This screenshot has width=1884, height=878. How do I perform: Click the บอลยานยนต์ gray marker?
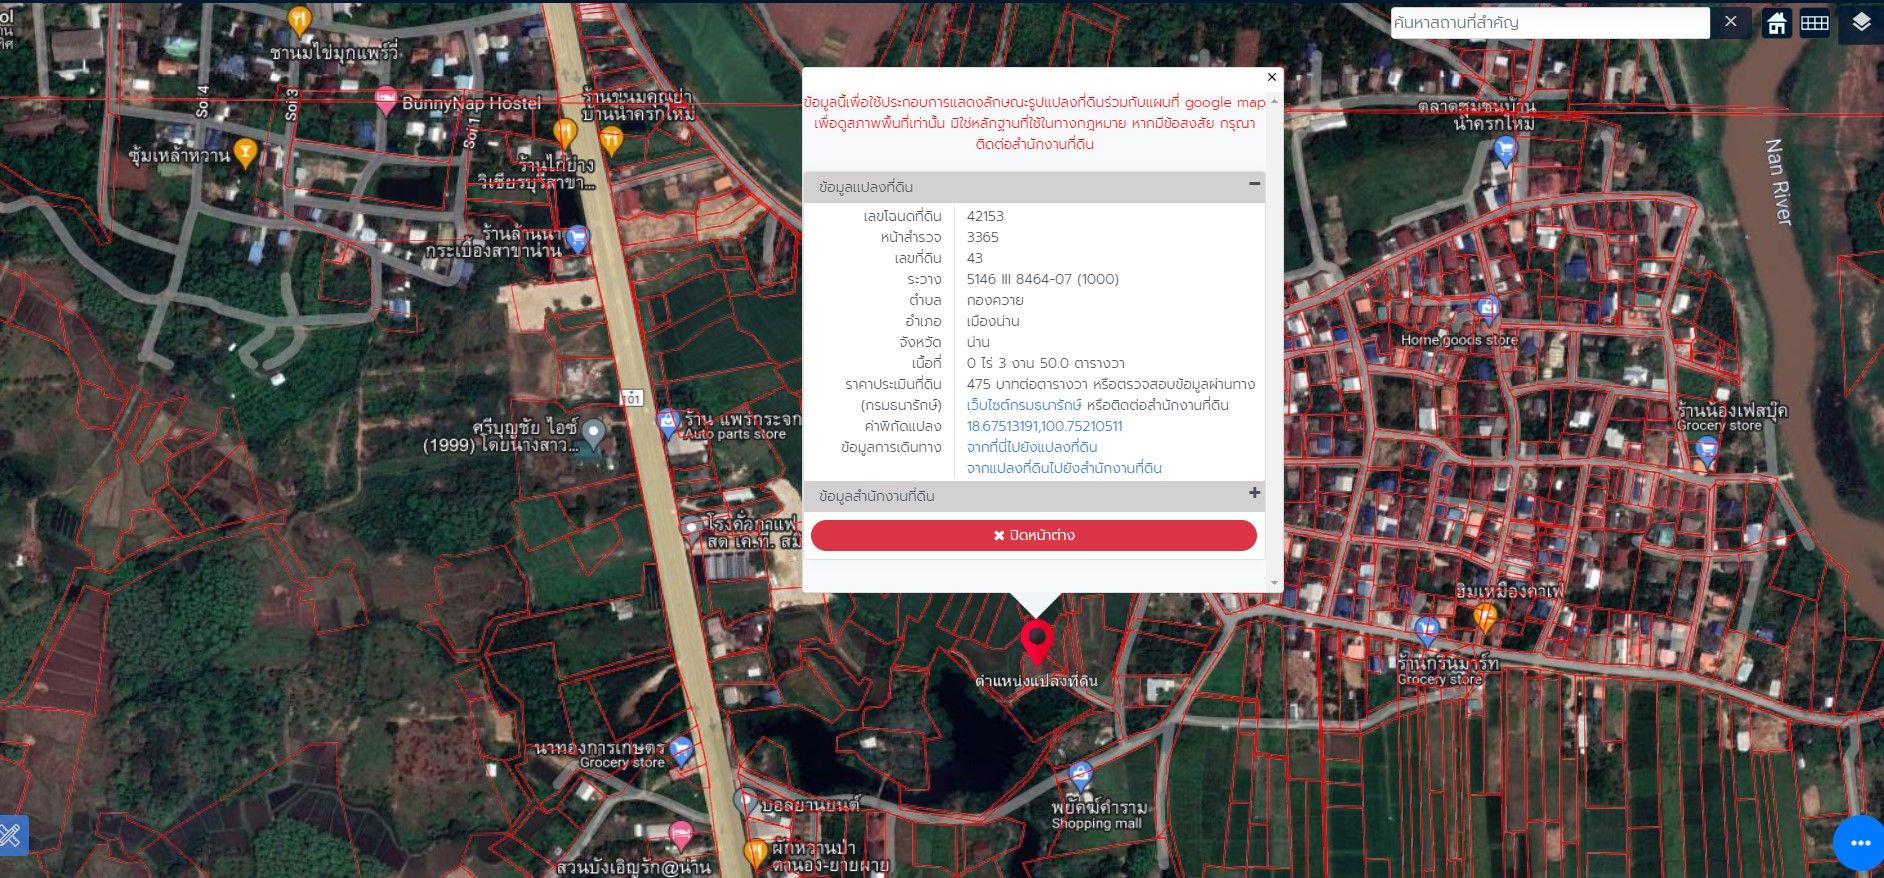745,802
